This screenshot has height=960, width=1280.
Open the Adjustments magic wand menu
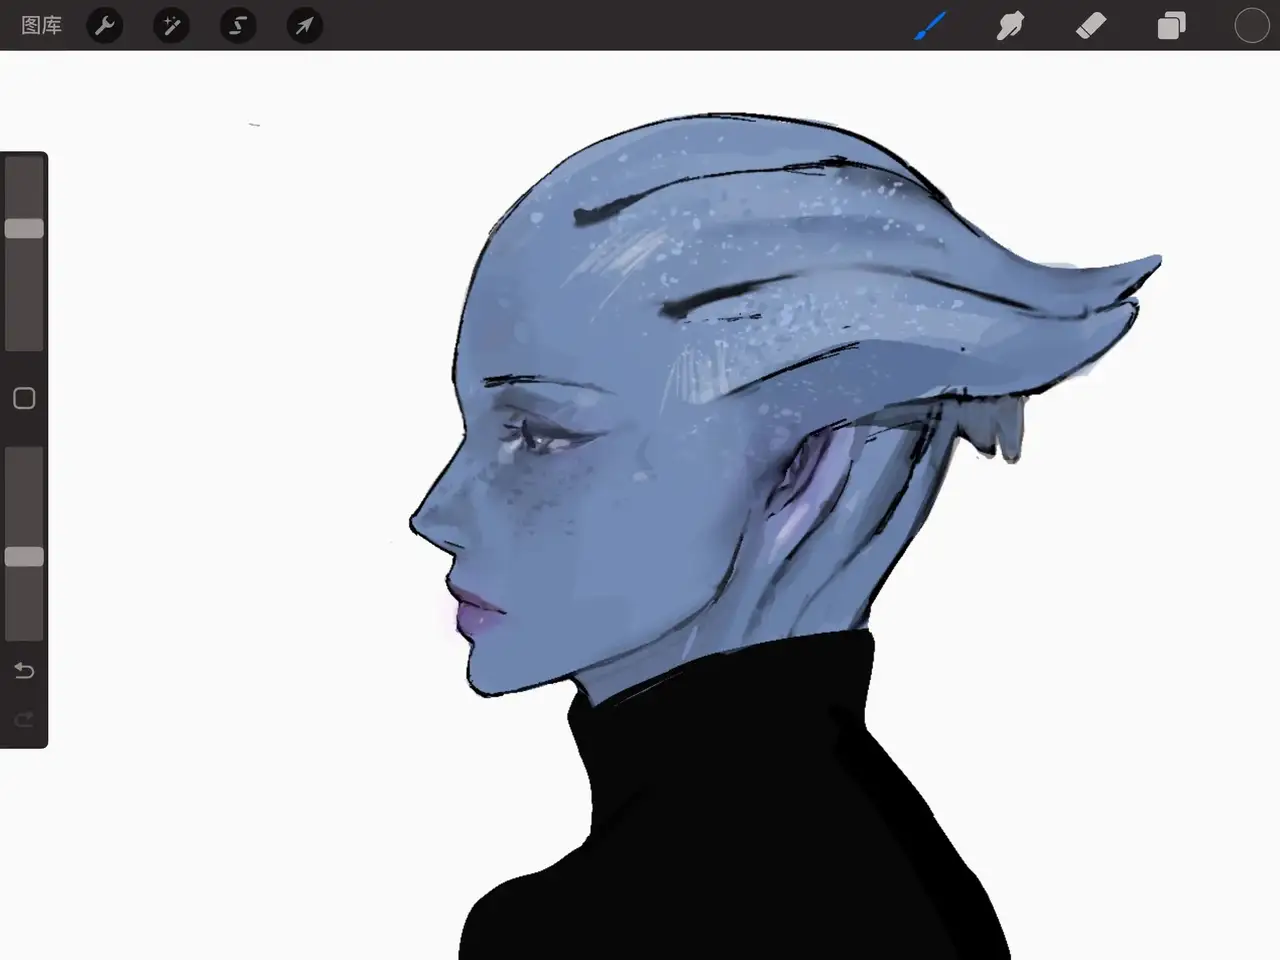(171, 25)
